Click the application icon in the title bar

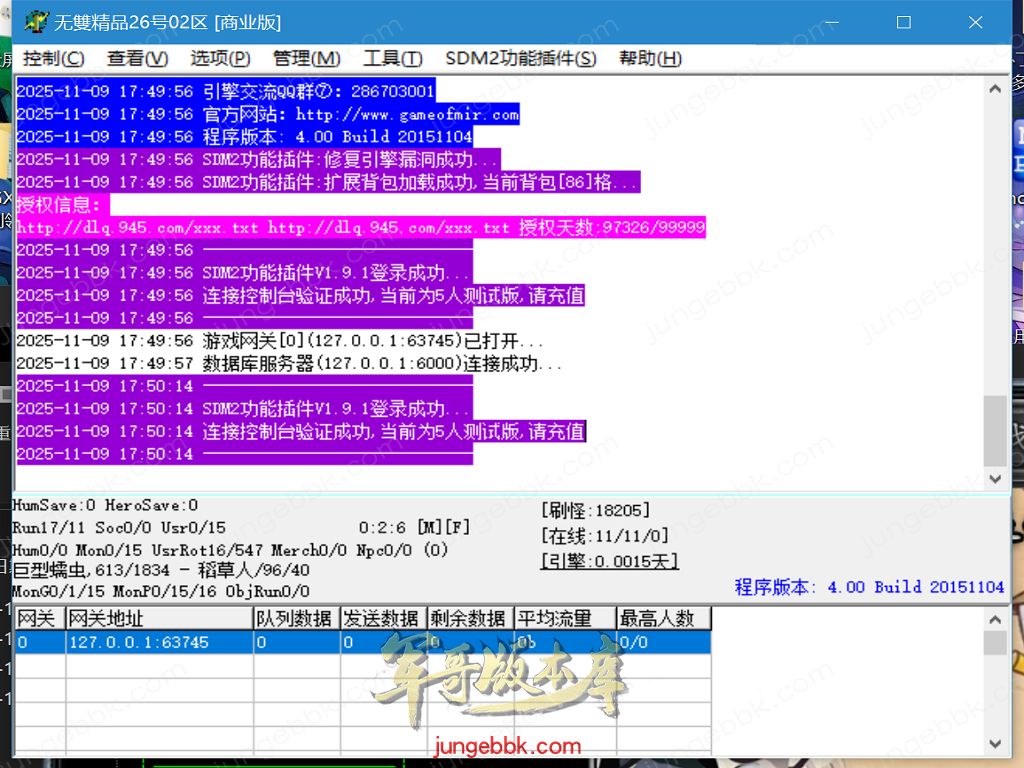coord(37,22)
